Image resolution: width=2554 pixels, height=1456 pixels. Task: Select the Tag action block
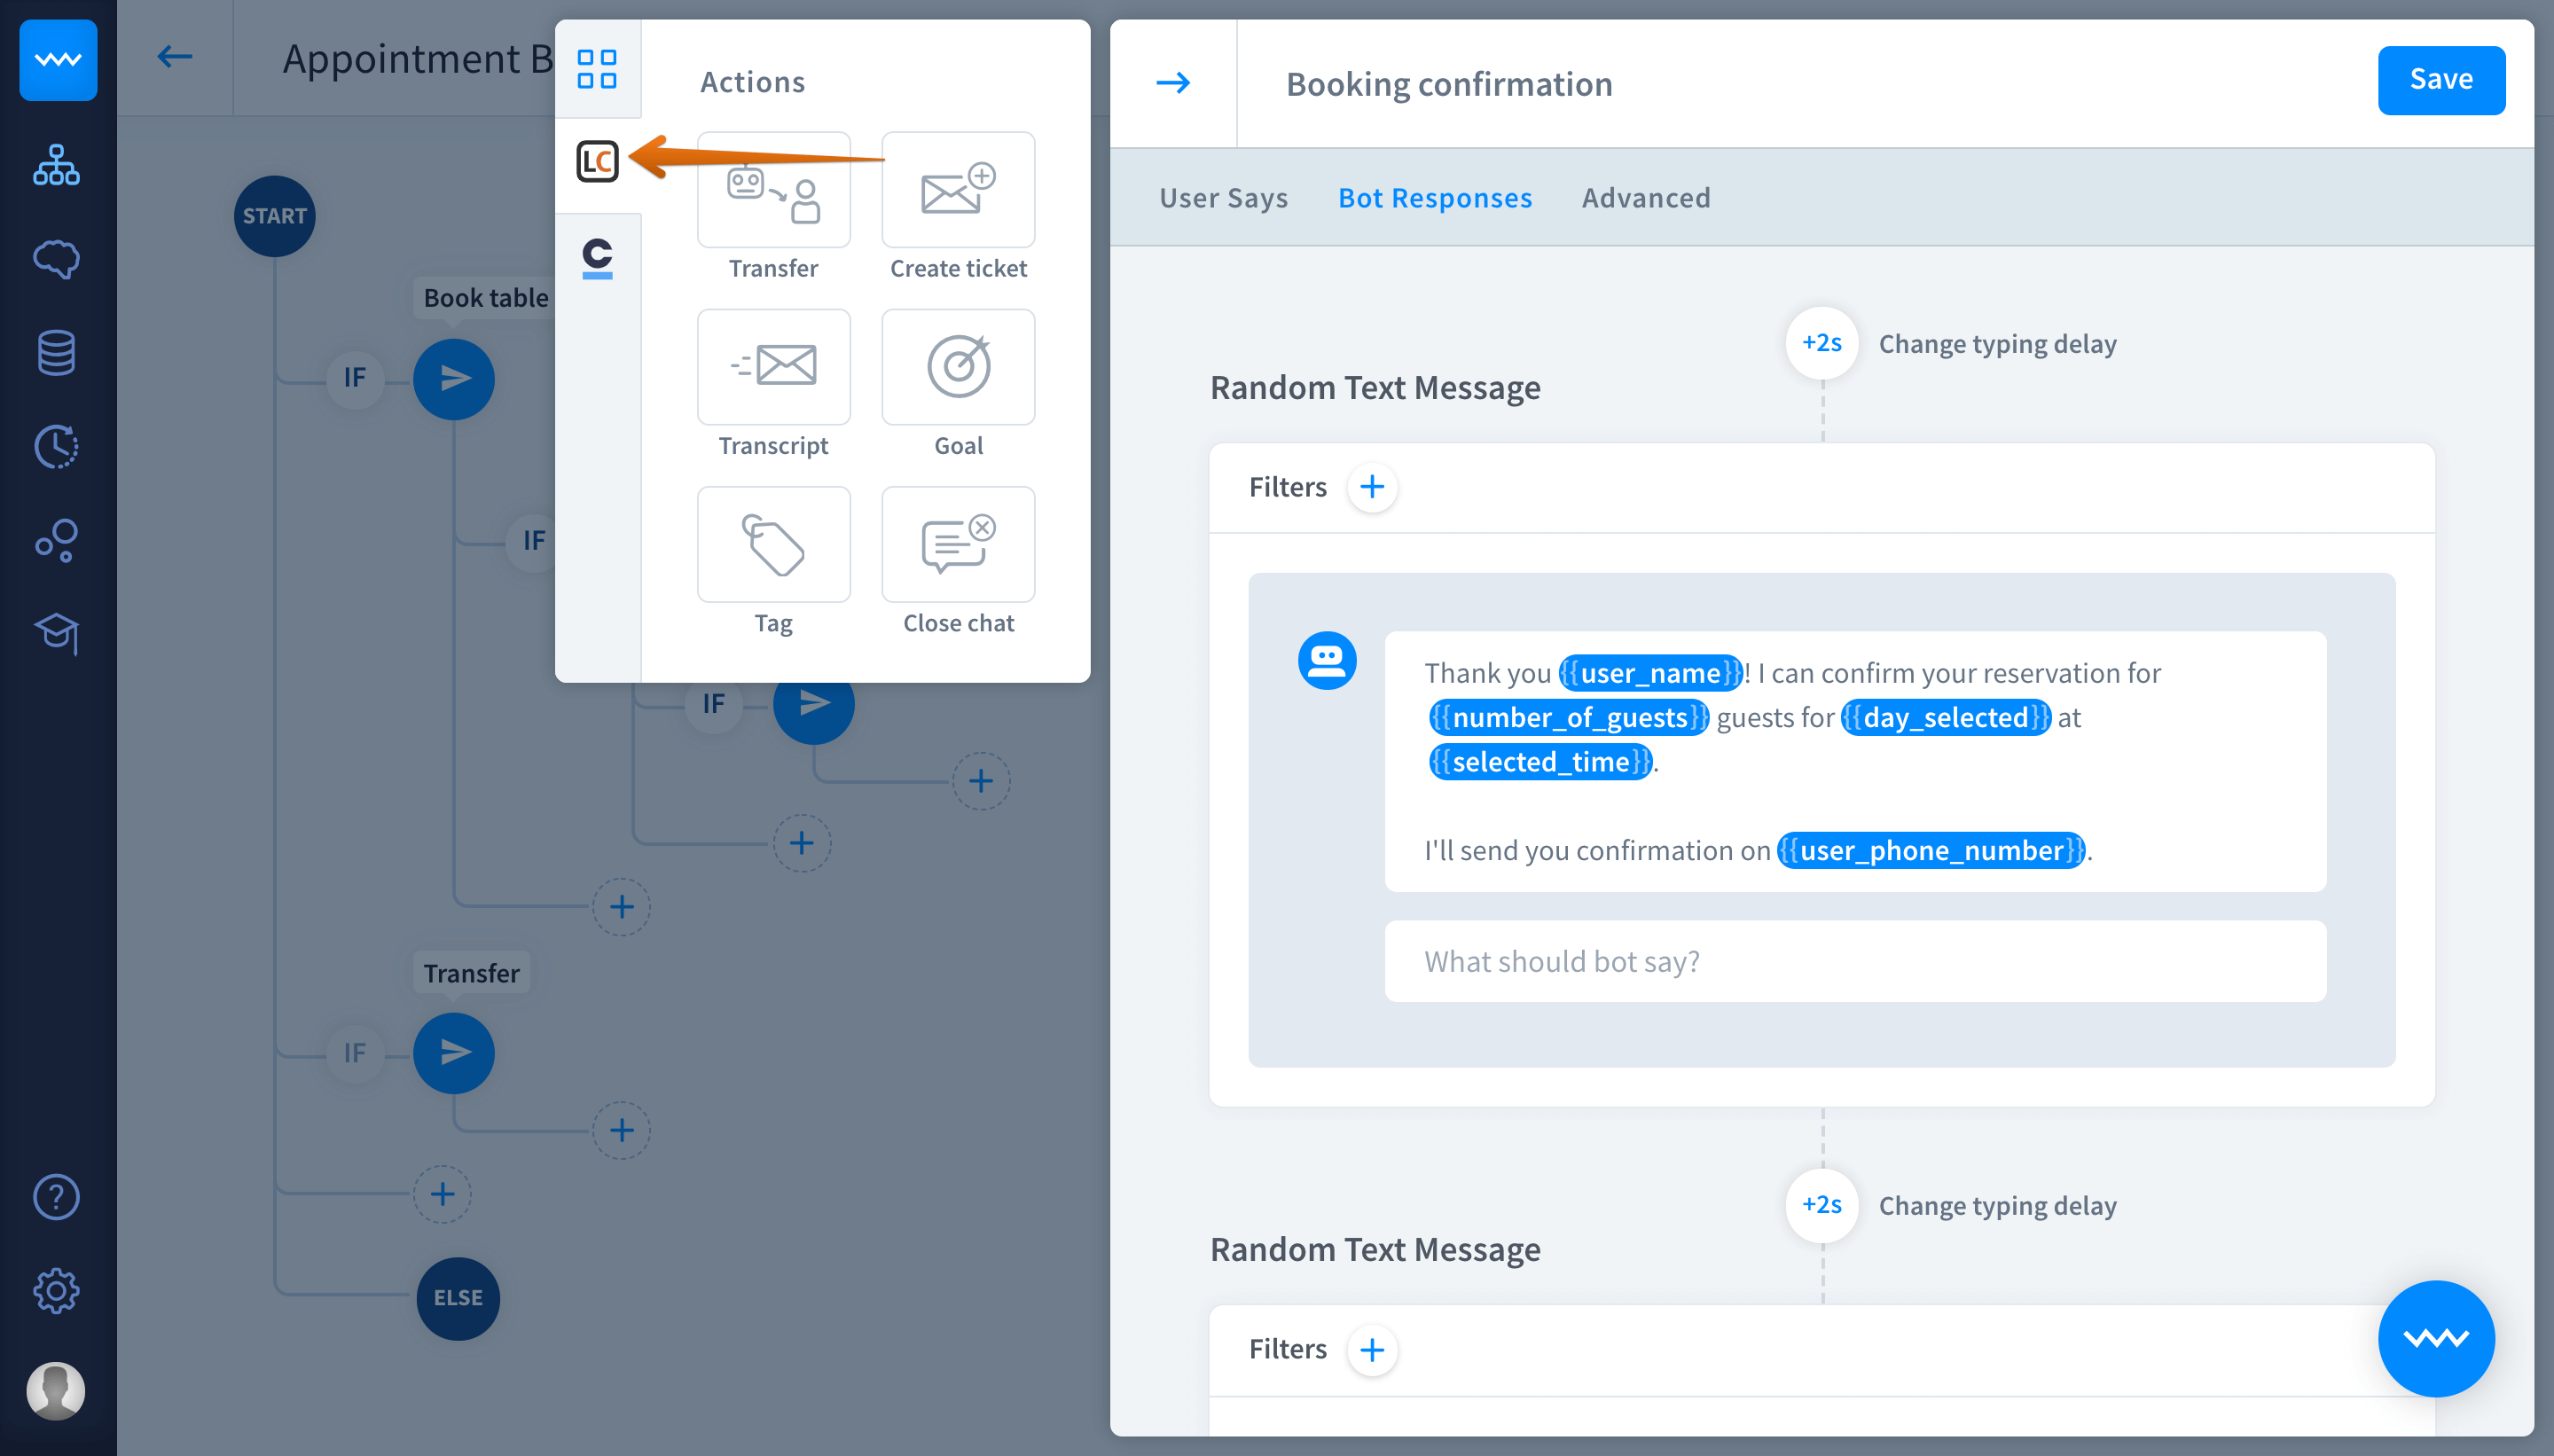click(x=773, y=545)
